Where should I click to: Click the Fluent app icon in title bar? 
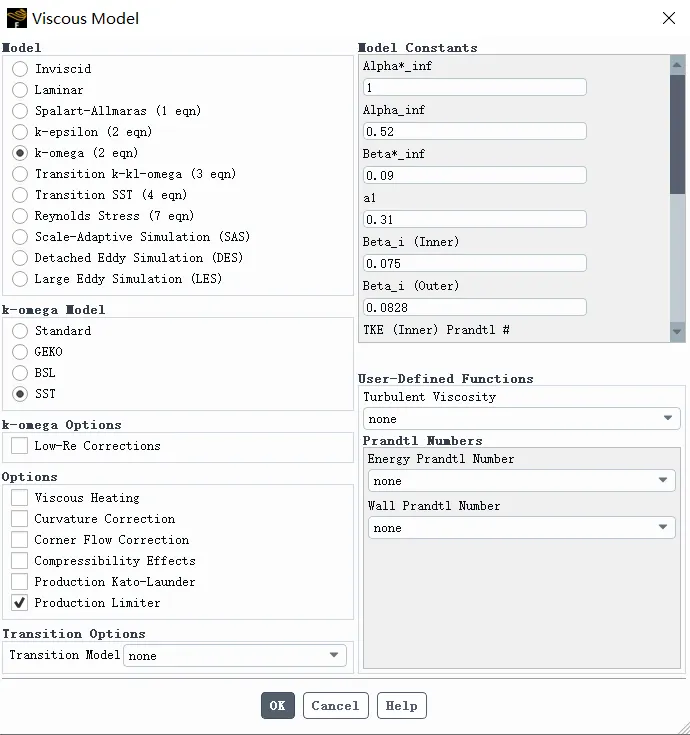16,18
